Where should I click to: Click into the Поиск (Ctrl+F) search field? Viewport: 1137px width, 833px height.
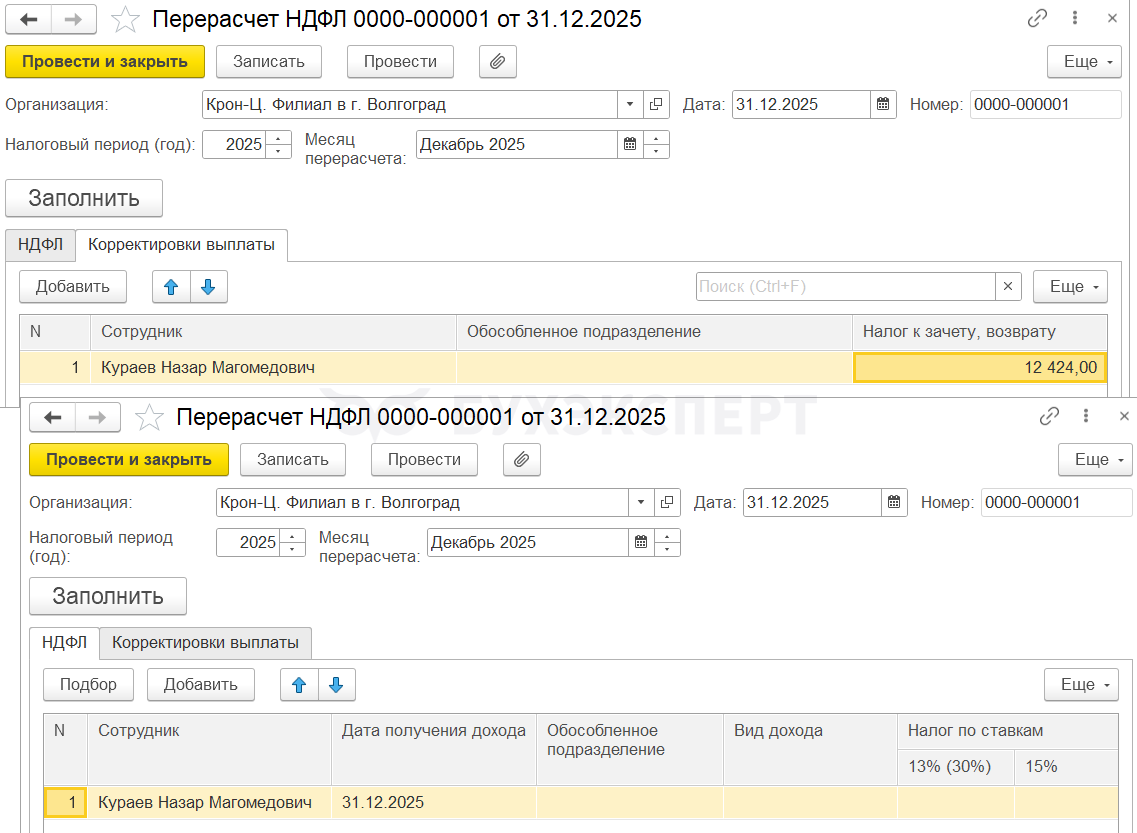pyautogui.click(x=845, y=287)
